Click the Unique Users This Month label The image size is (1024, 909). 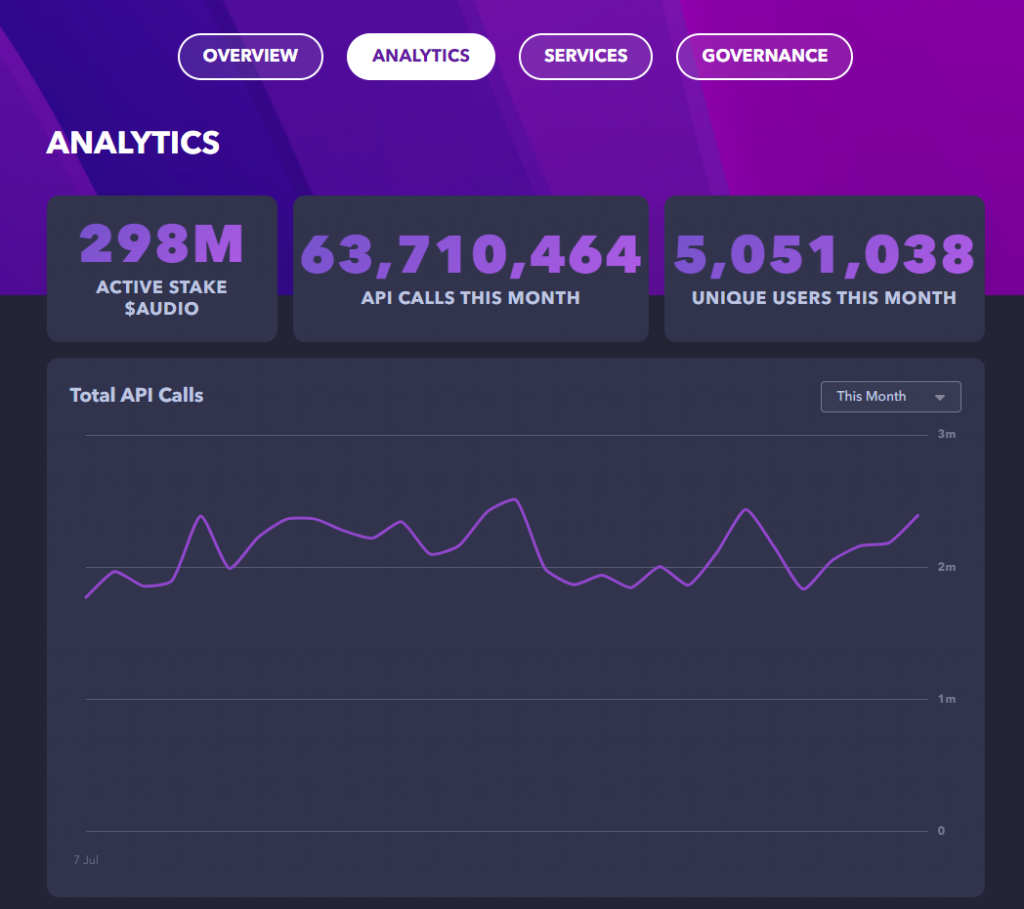coord(824,298)
